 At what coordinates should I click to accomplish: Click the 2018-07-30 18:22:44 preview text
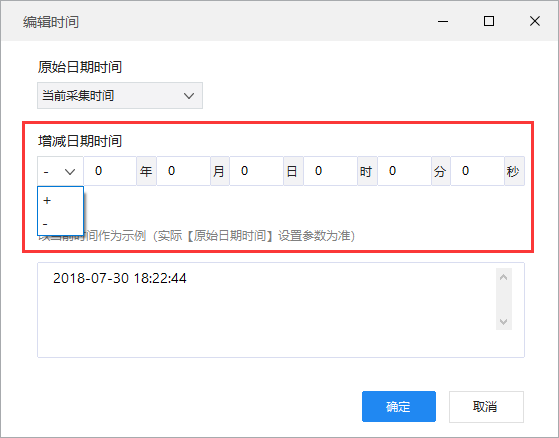[x=120, y=278]
